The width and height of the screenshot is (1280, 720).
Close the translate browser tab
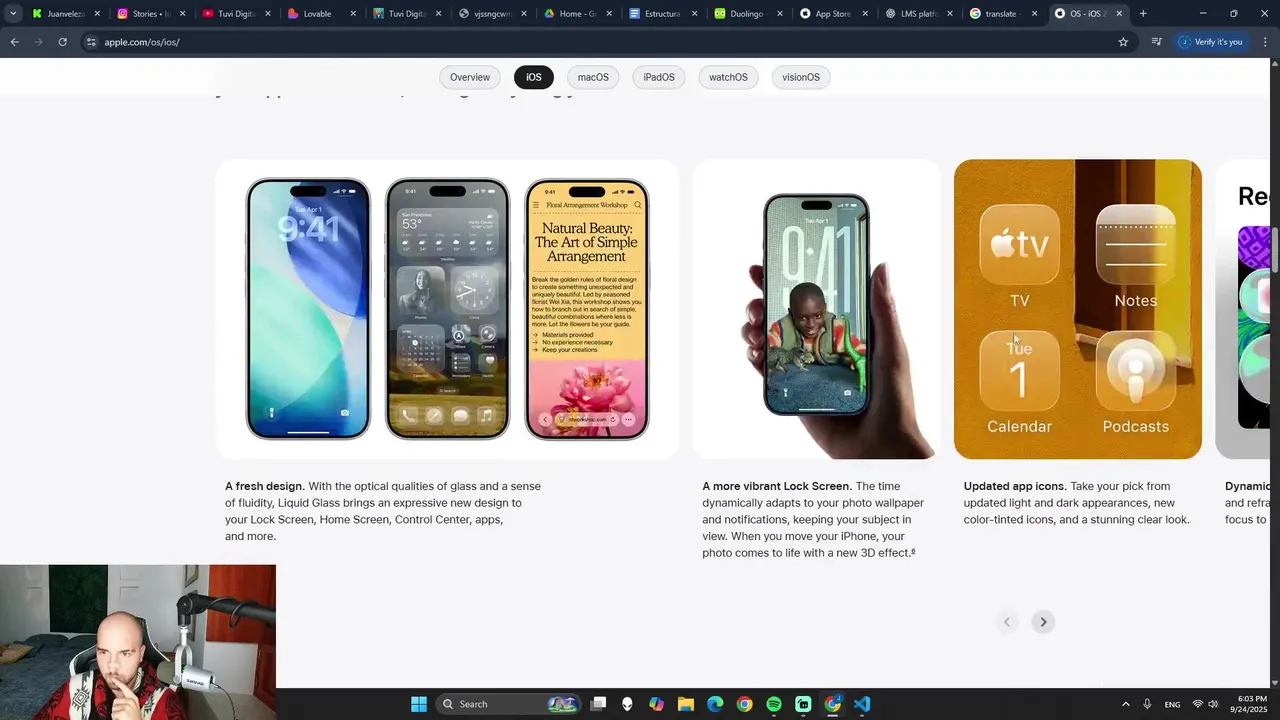pos(1034,14)
